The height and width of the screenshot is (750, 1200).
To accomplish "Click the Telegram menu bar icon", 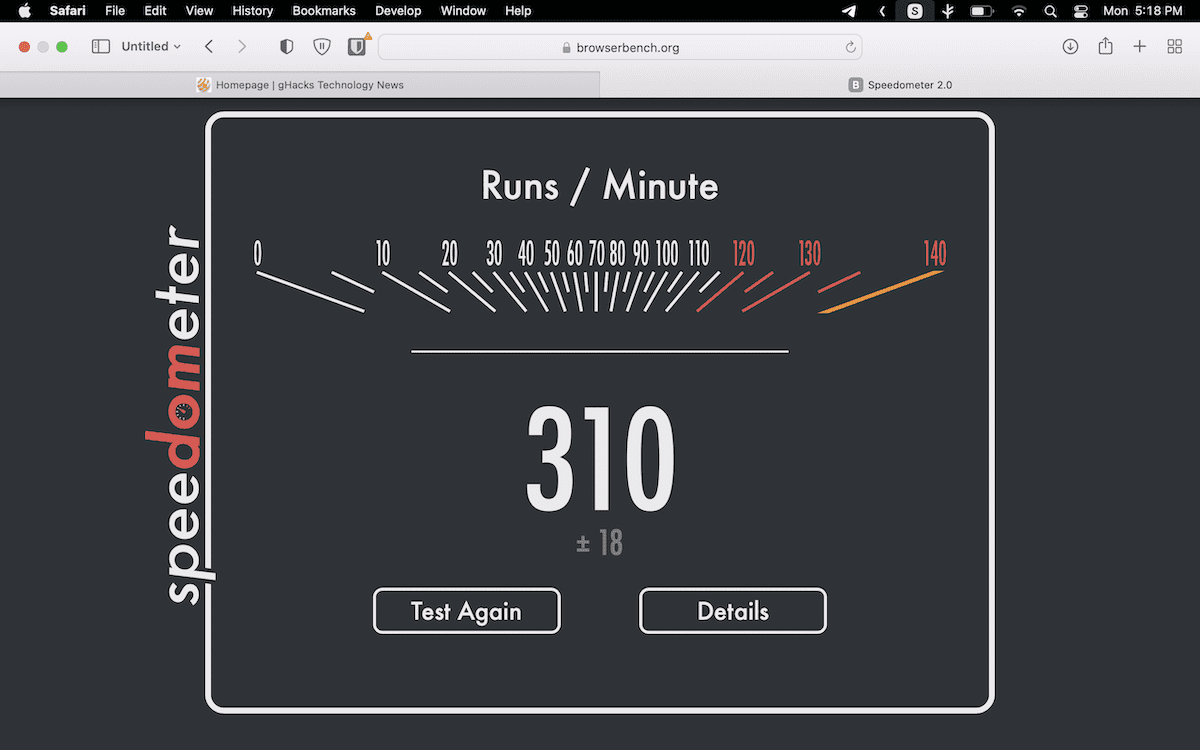I will click(x=849, y=11).
